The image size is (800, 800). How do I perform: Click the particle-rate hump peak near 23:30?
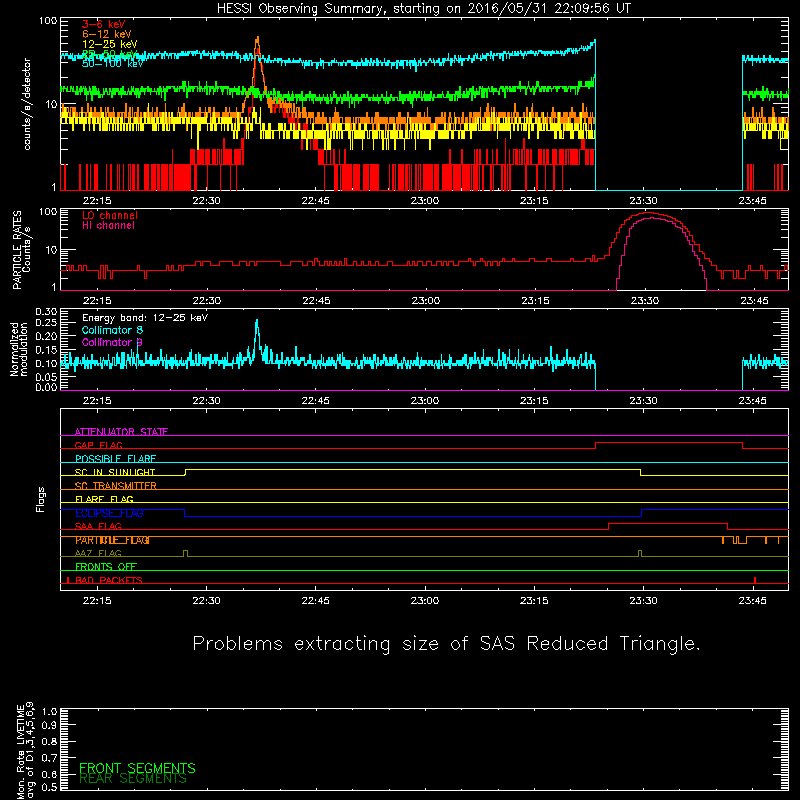tap(648, 213)
